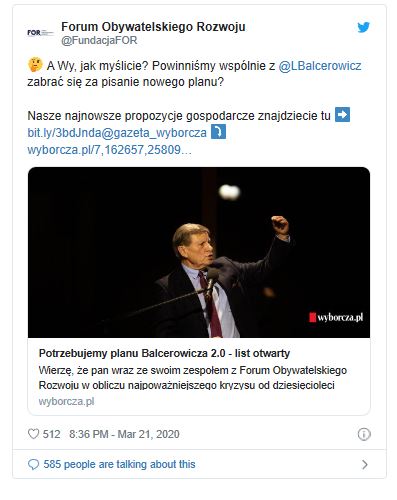
Task: Click the Twitter bird logo icon
Action: 363,27
